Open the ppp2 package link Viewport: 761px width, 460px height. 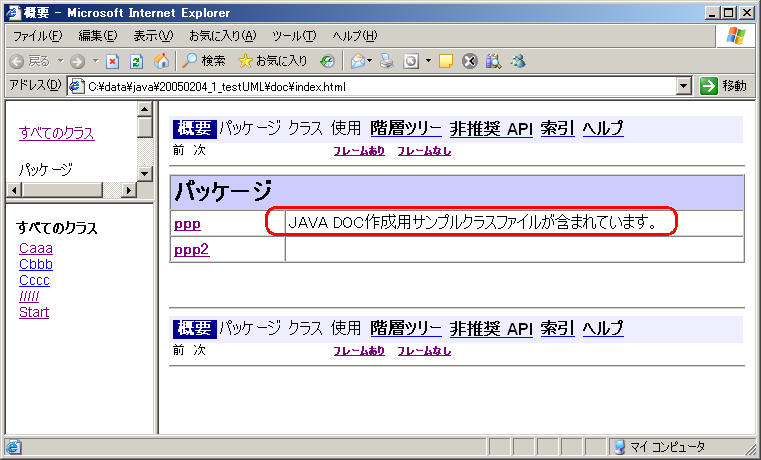point(191,249)
